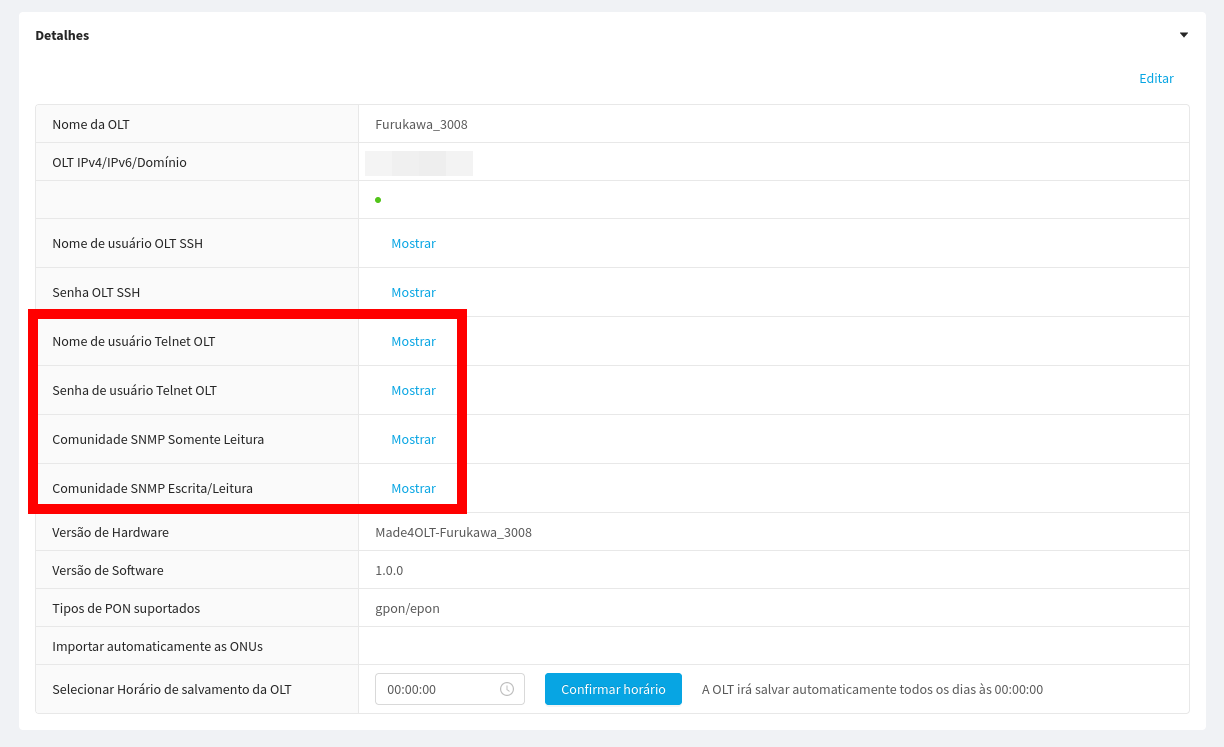This screenshot has height=747, width=1224.
Task: Click the Editar link
Action: coord(1156,78)
